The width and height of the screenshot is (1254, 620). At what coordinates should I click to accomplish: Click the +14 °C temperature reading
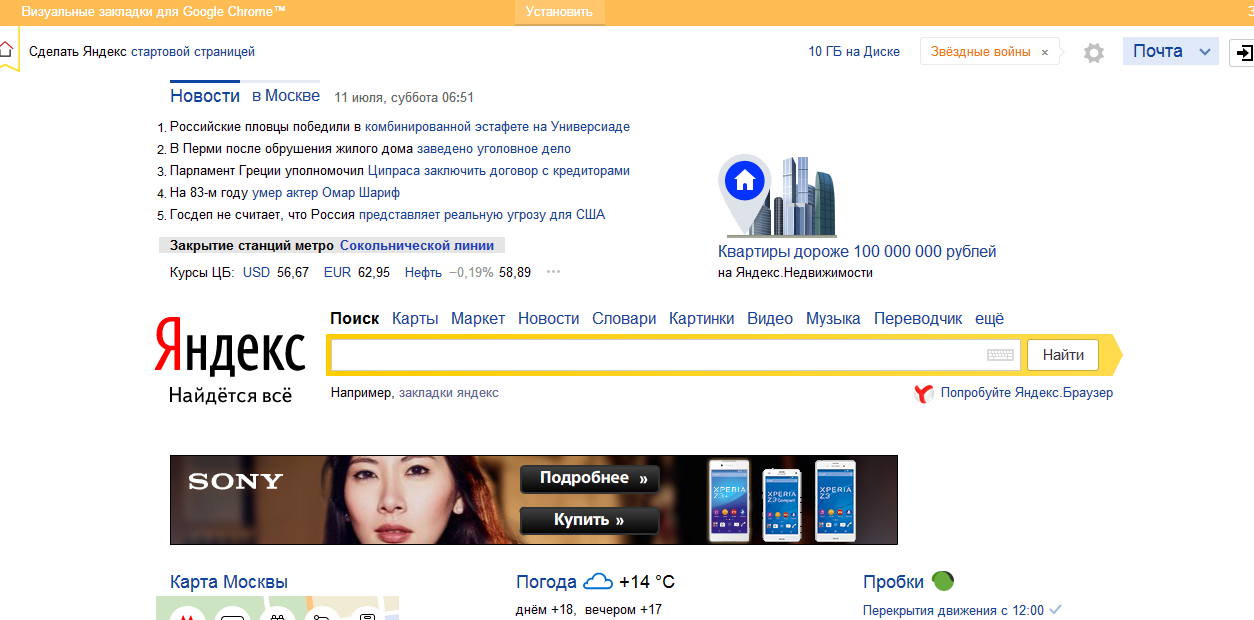click(647, 582)
